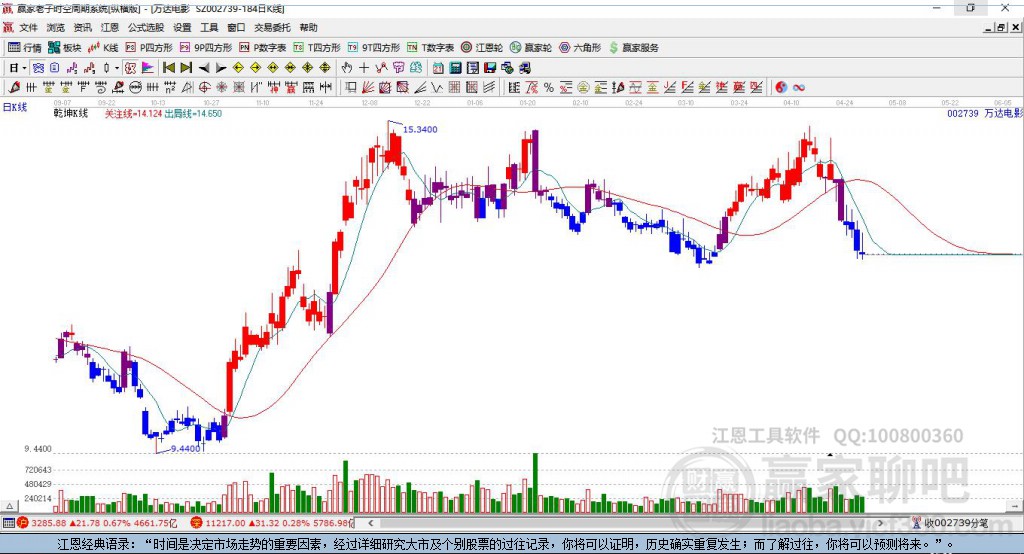The height and width of the screenshot is (554, 1024).
Task: Open the 文件 menu
Action: point(28,27)
